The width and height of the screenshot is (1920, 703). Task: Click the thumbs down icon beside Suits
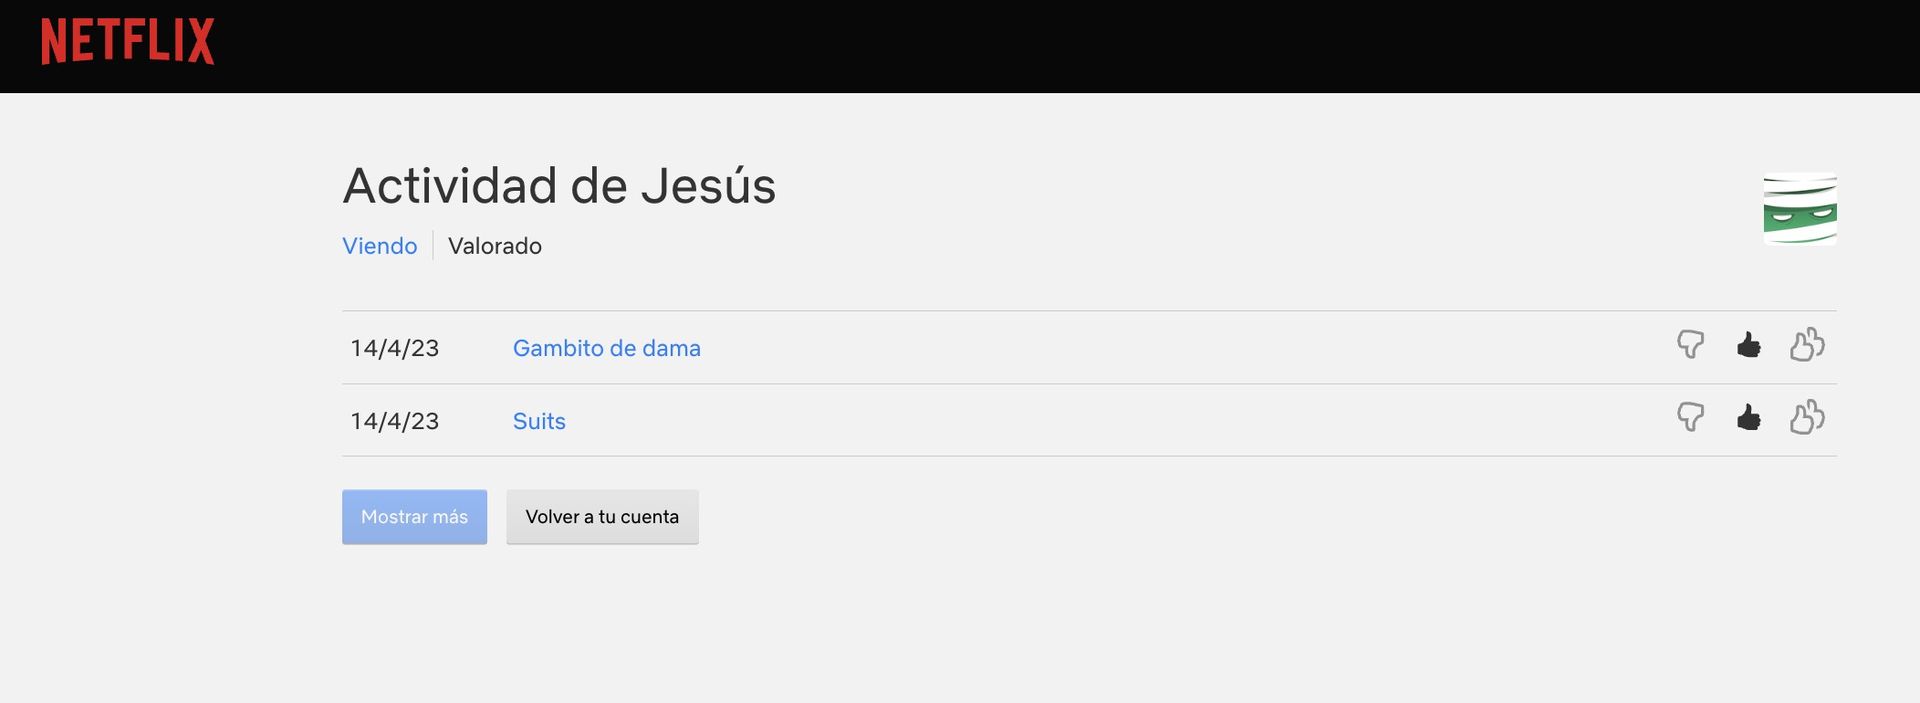coord(1689,418)
